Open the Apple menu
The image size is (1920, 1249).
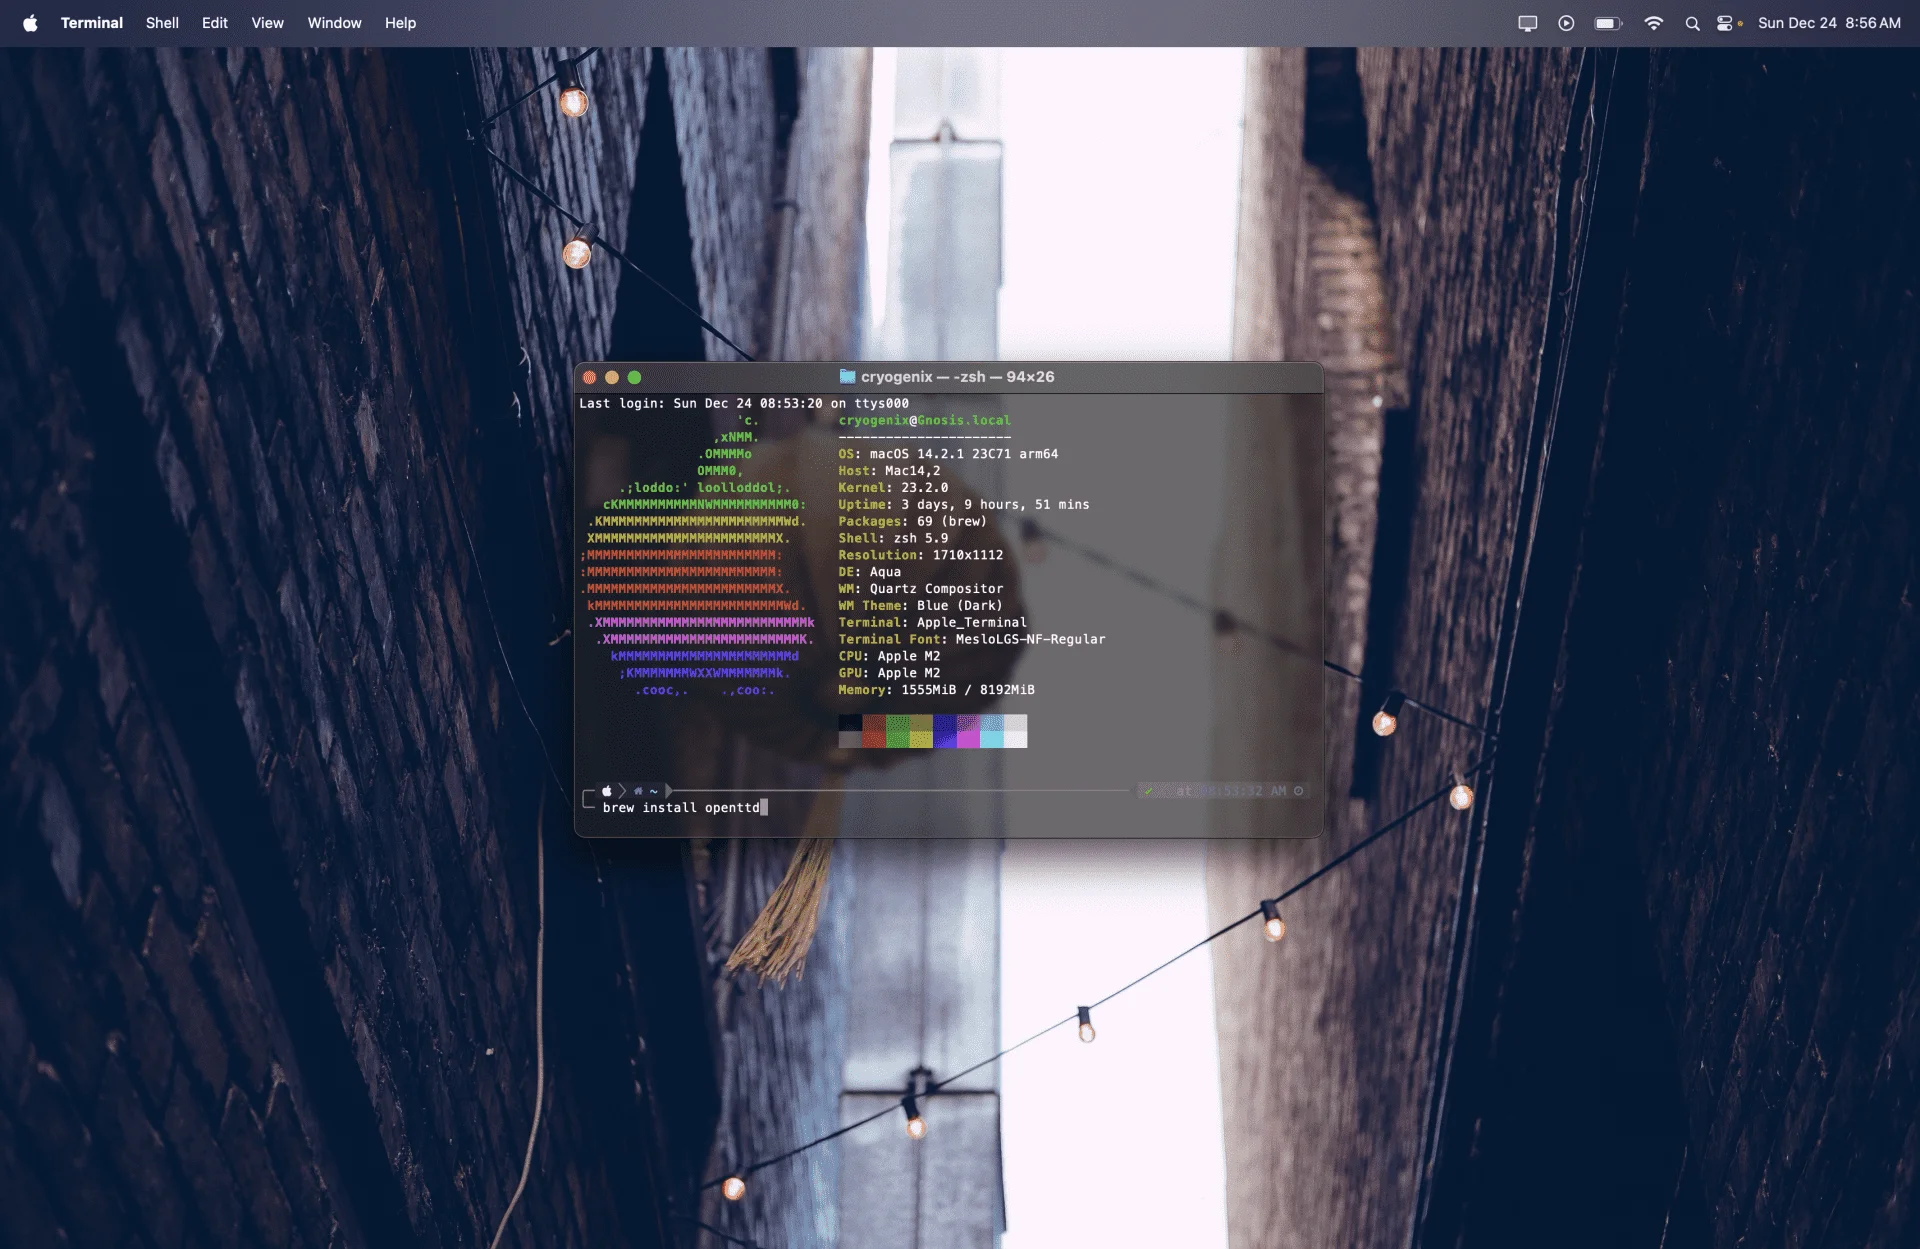point(30,23)
